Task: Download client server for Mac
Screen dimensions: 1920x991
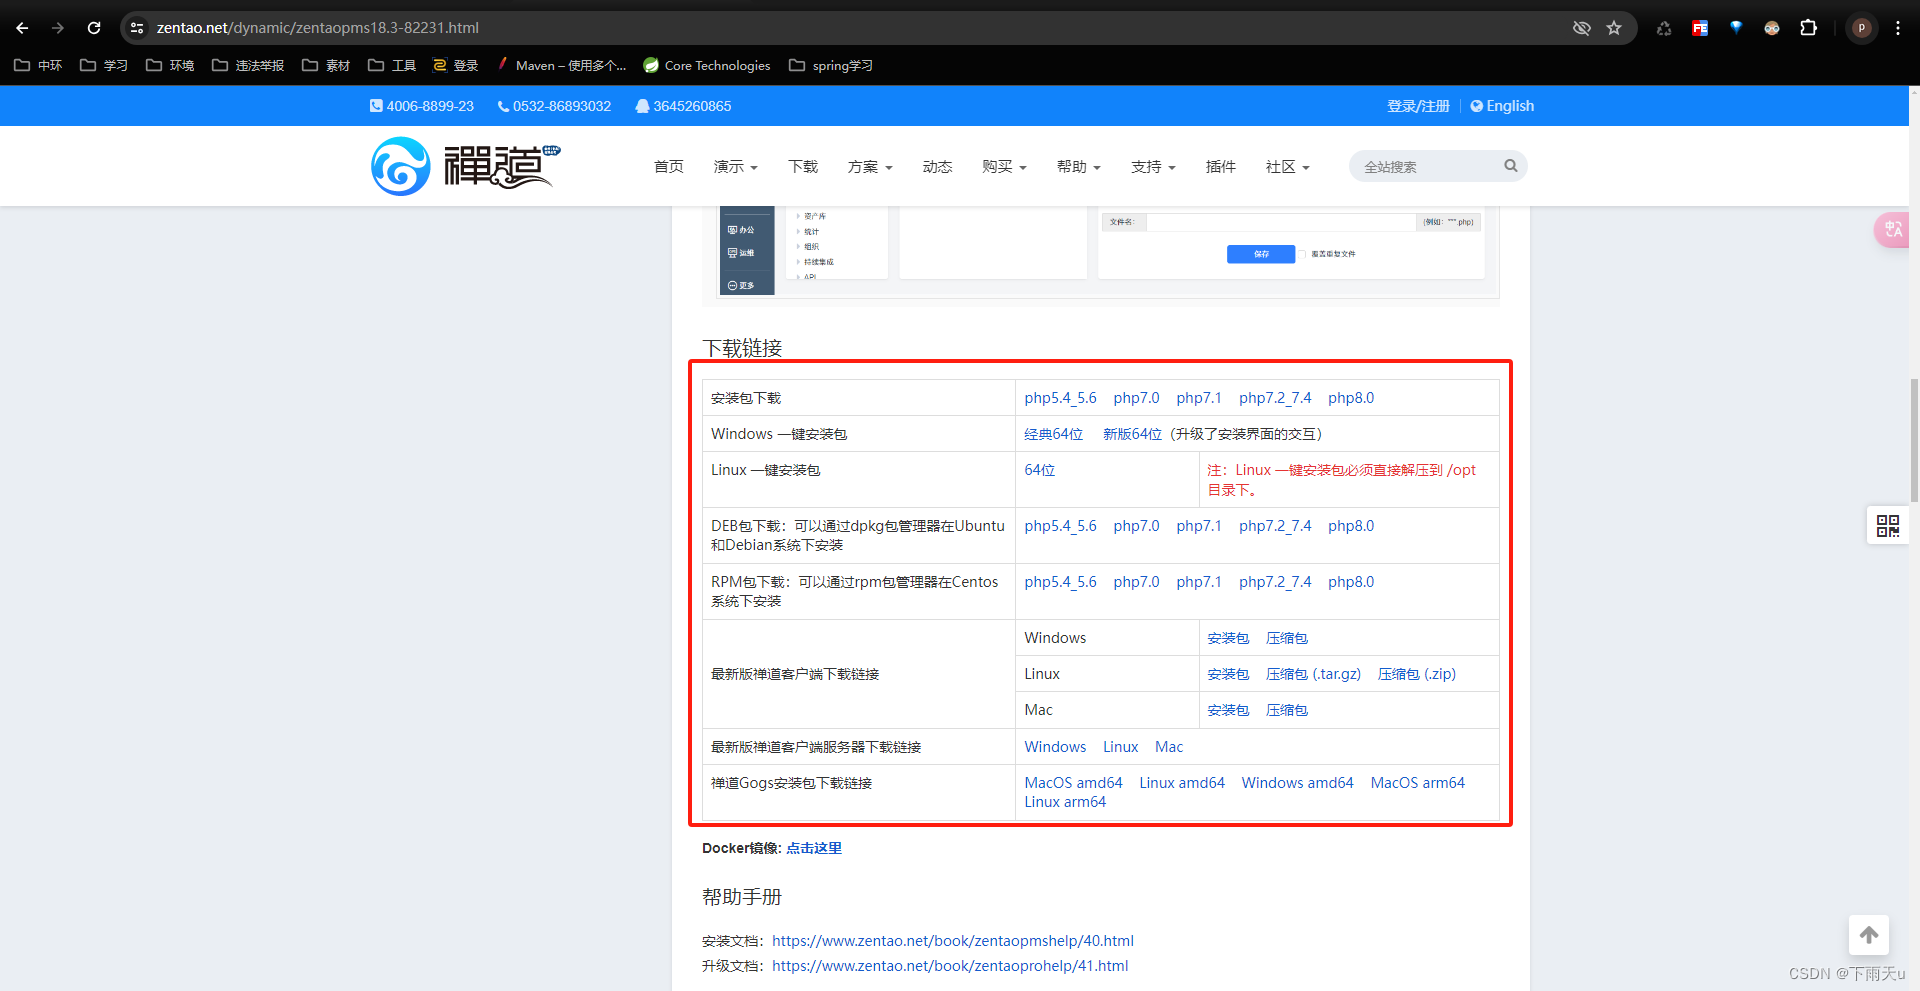Action: (1168, 747)
